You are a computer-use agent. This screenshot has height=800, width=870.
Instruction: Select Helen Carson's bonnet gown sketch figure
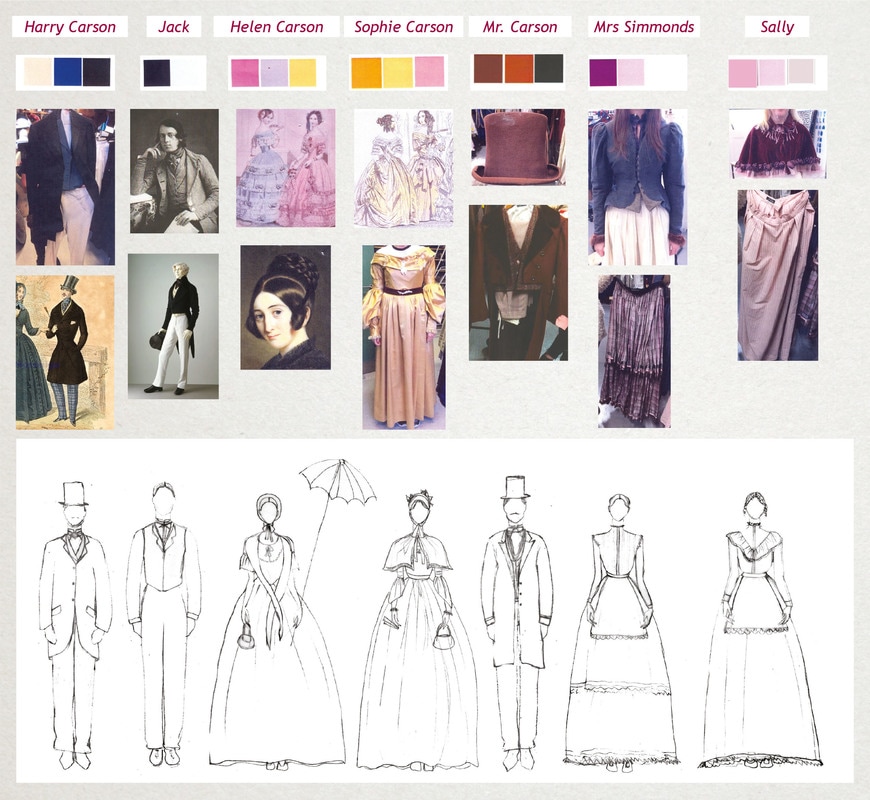tap(277, 631)
